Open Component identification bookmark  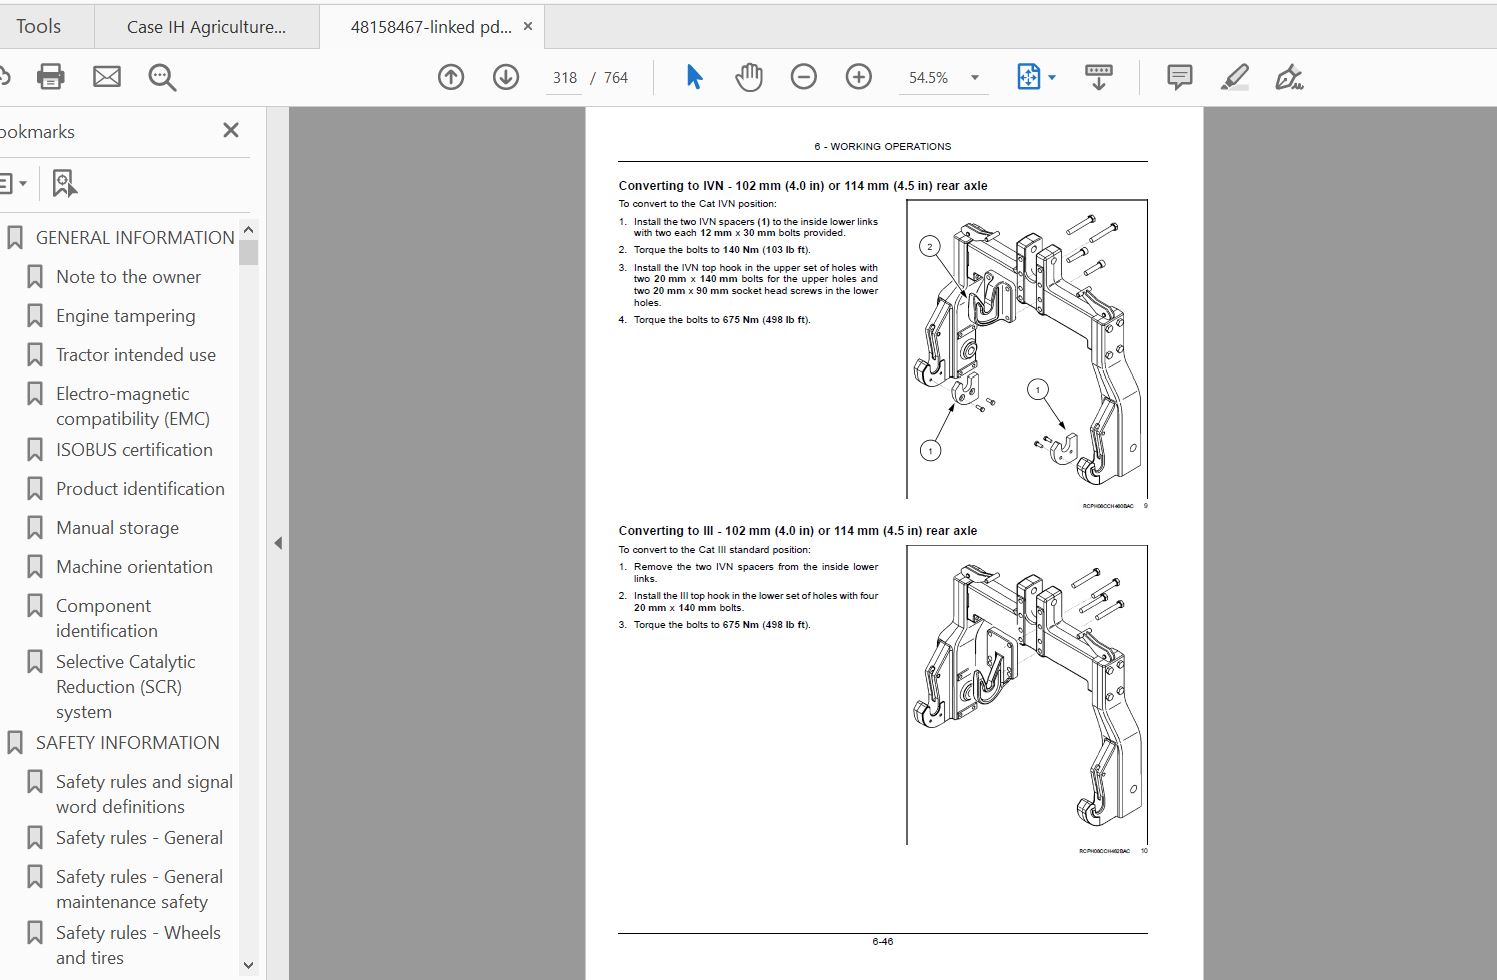click(x=107, y=618)
